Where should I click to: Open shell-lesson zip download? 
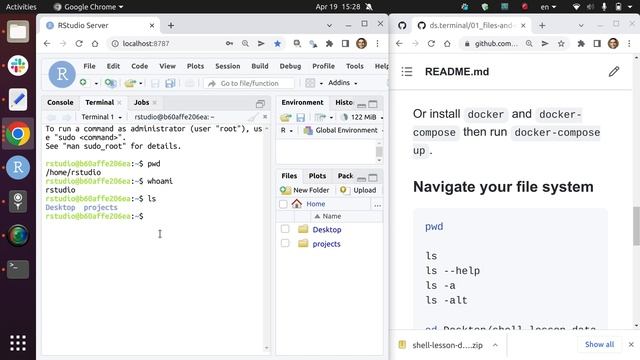pyautogui.click(x=442, y=345)
